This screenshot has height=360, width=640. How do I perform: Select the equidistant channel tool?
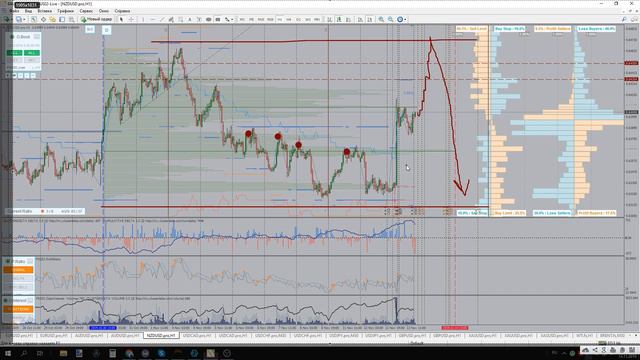[x=171, y=19]
